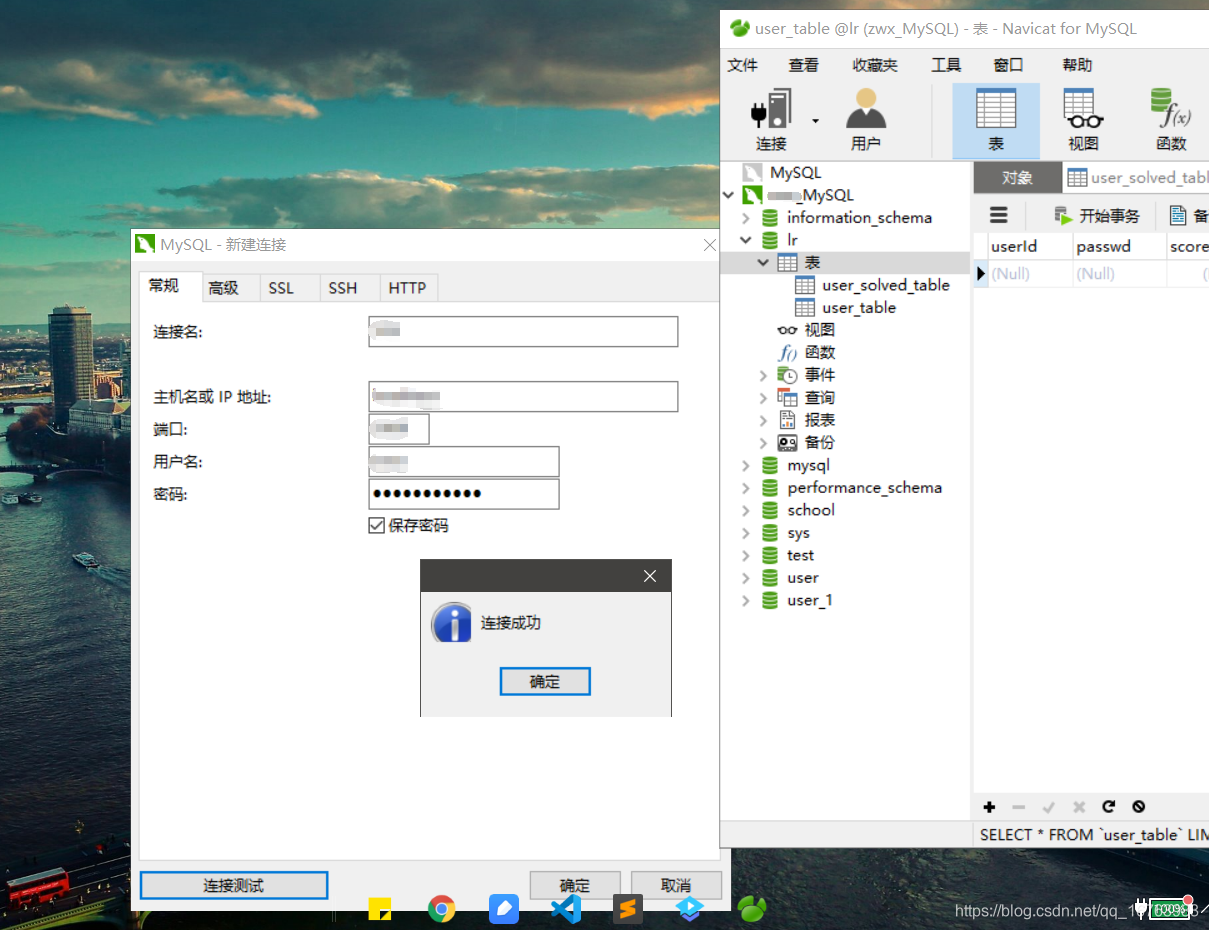The height and width of the screenshot is (930, 1209).
Task: Click the 函数 f() icon under lr
Action: [x=787, y=353]
